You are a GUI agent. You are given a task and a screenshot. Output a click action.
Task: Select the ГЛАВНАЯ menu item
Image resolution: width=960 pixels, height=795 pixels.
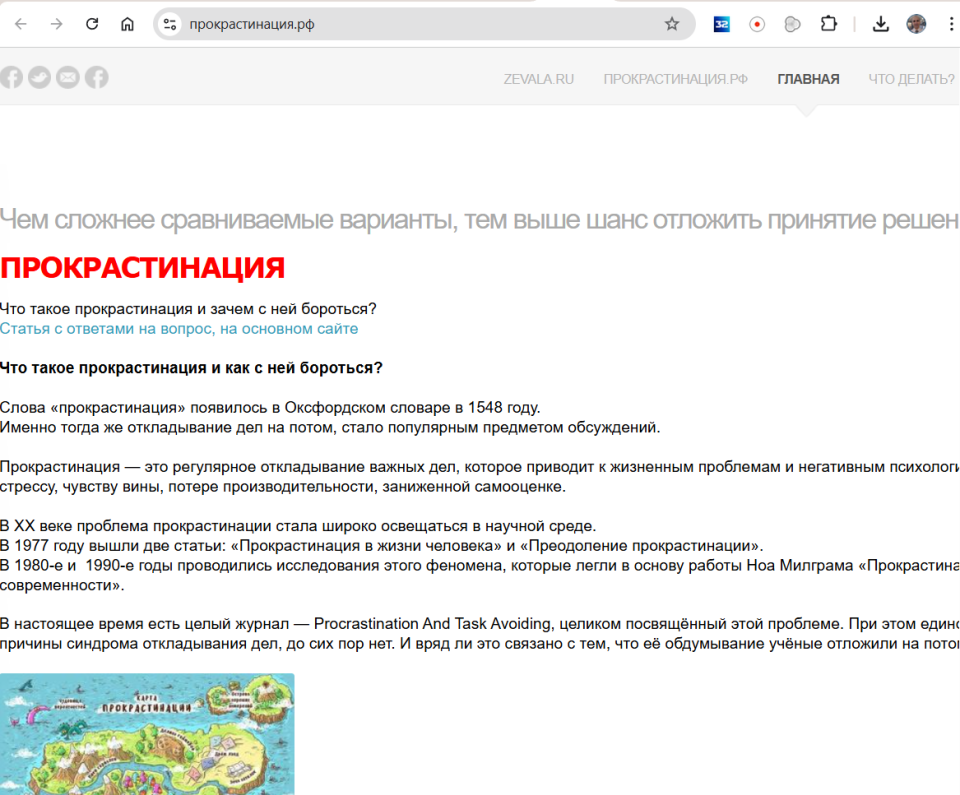click(x=808, y=78)
